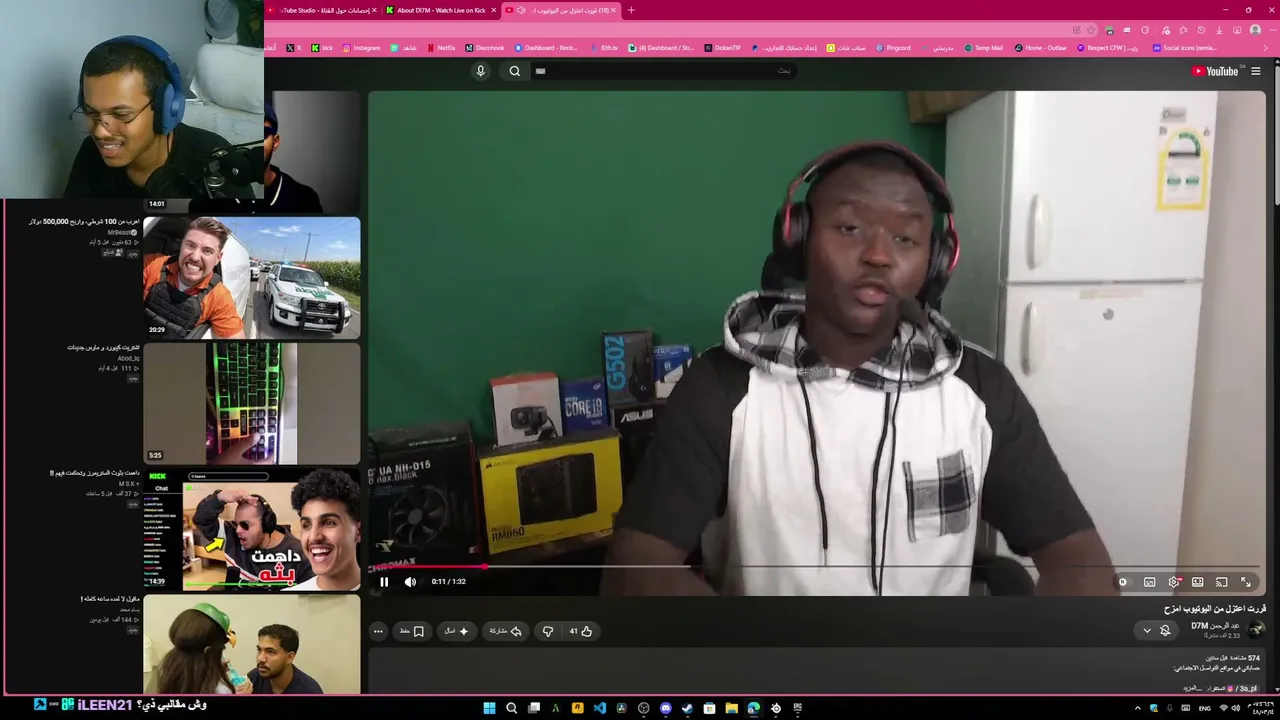Search with voice microphone button

pyautogui.click(x=480, y=71)
